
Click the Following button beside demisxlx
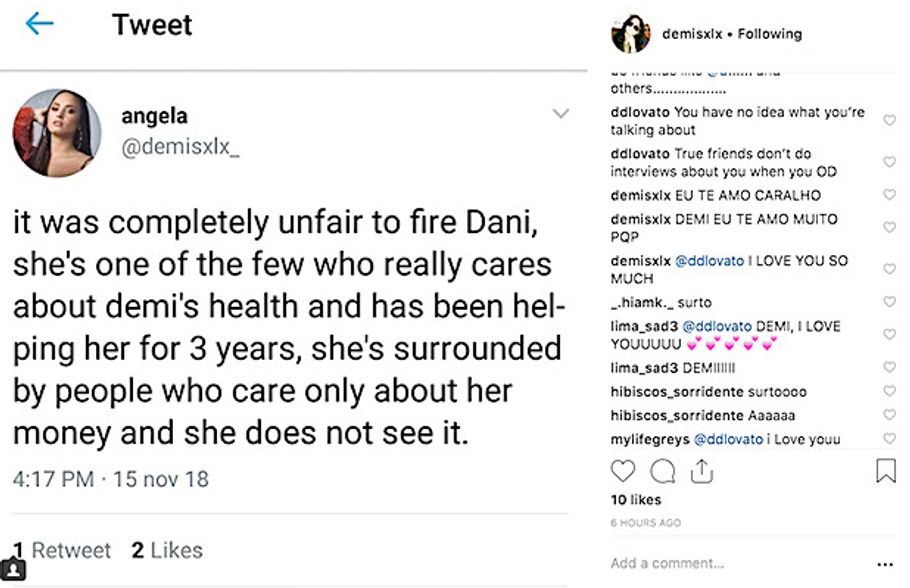tap(770, 34)
